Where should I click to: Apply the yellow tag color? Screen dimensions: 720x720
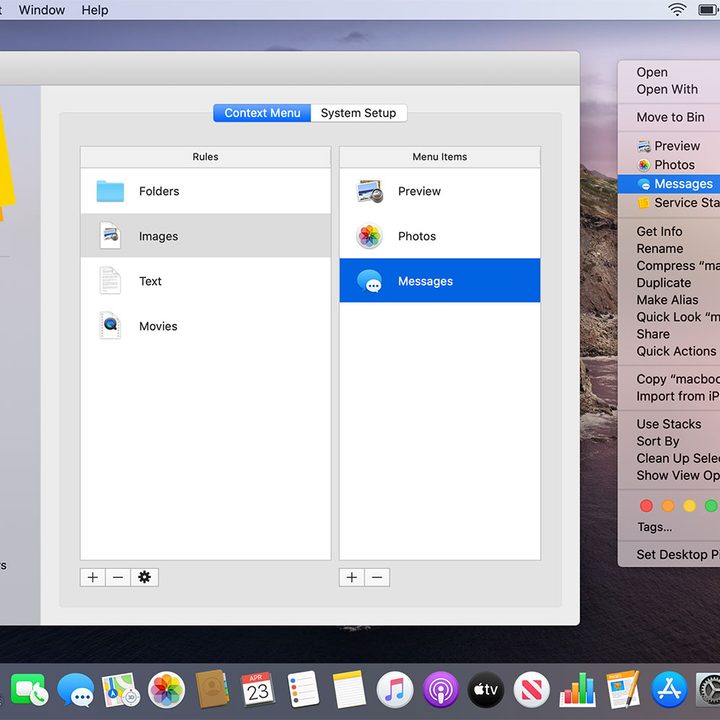tap(689, 506)
